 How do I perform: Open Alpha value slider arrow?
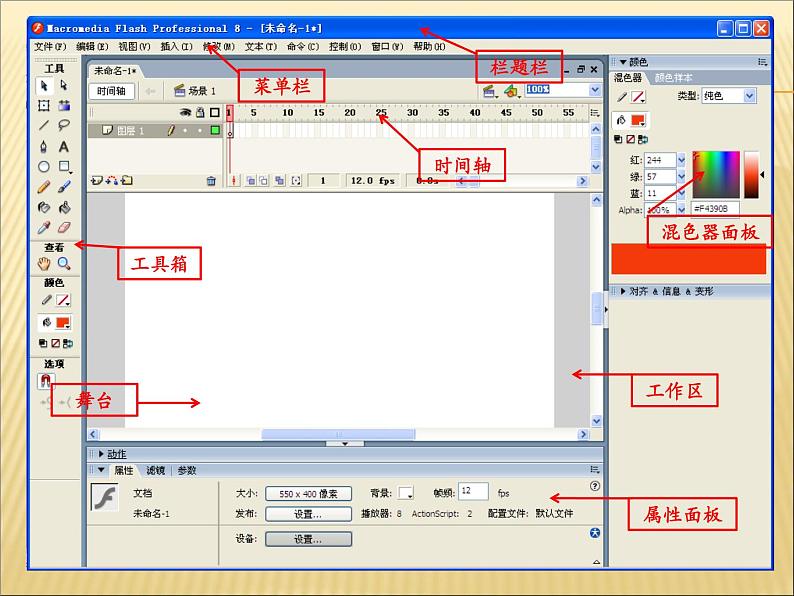pos(681,209)
